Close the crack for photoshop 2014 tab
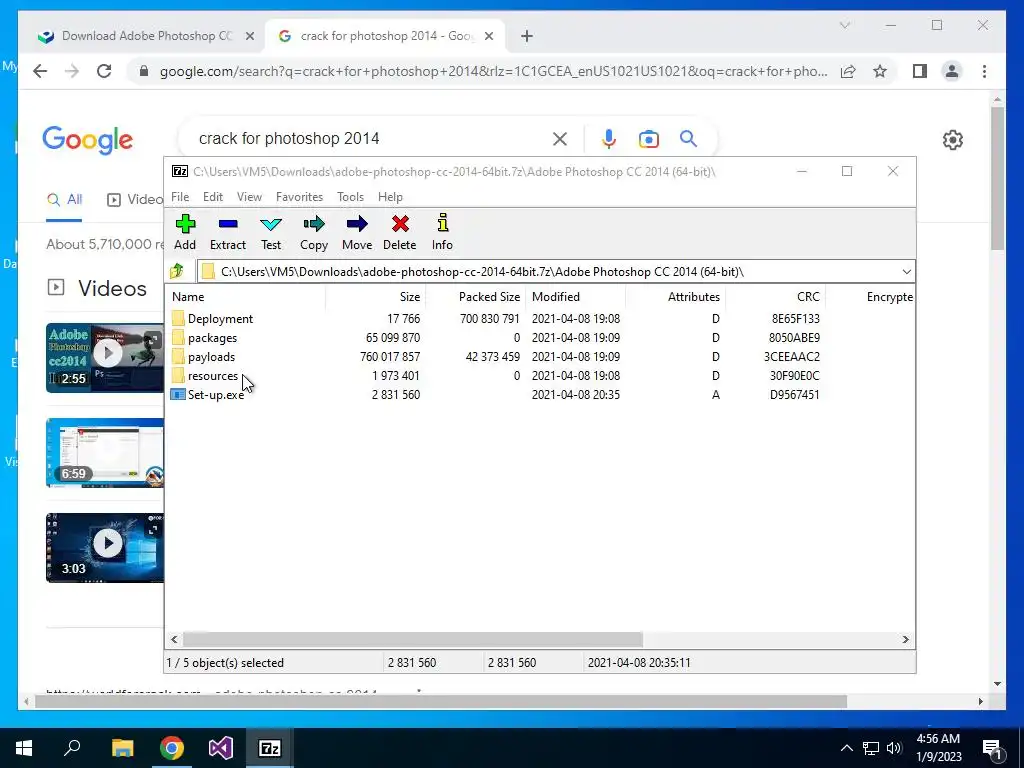This screenshot has width=1024, height=768. 490,37
